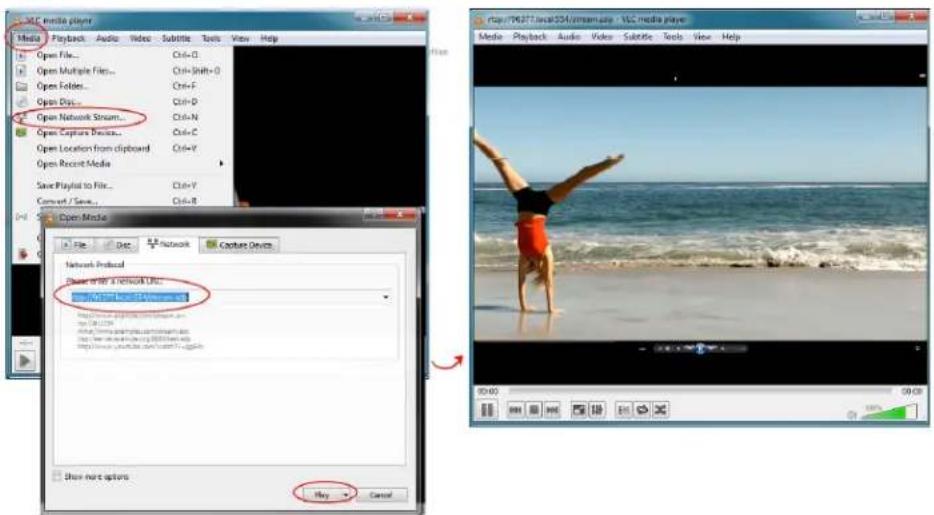Switch to Network tab in Open Media
Viewport: 934px width, 515px height.
[x=169, y=244]
